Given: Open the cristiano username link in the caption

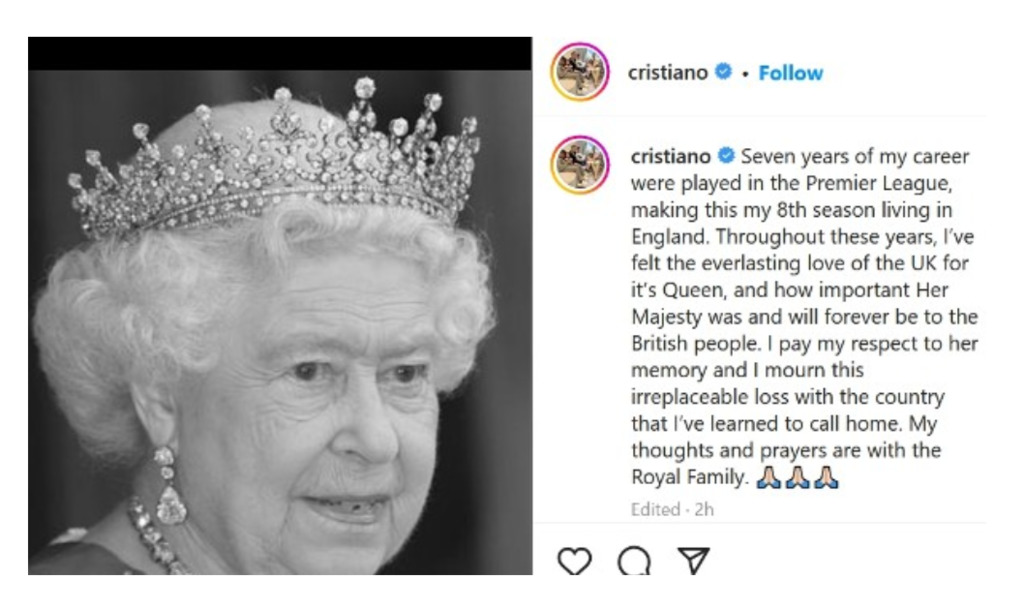Looking at the screenshot, I should [x=671, y=157].
